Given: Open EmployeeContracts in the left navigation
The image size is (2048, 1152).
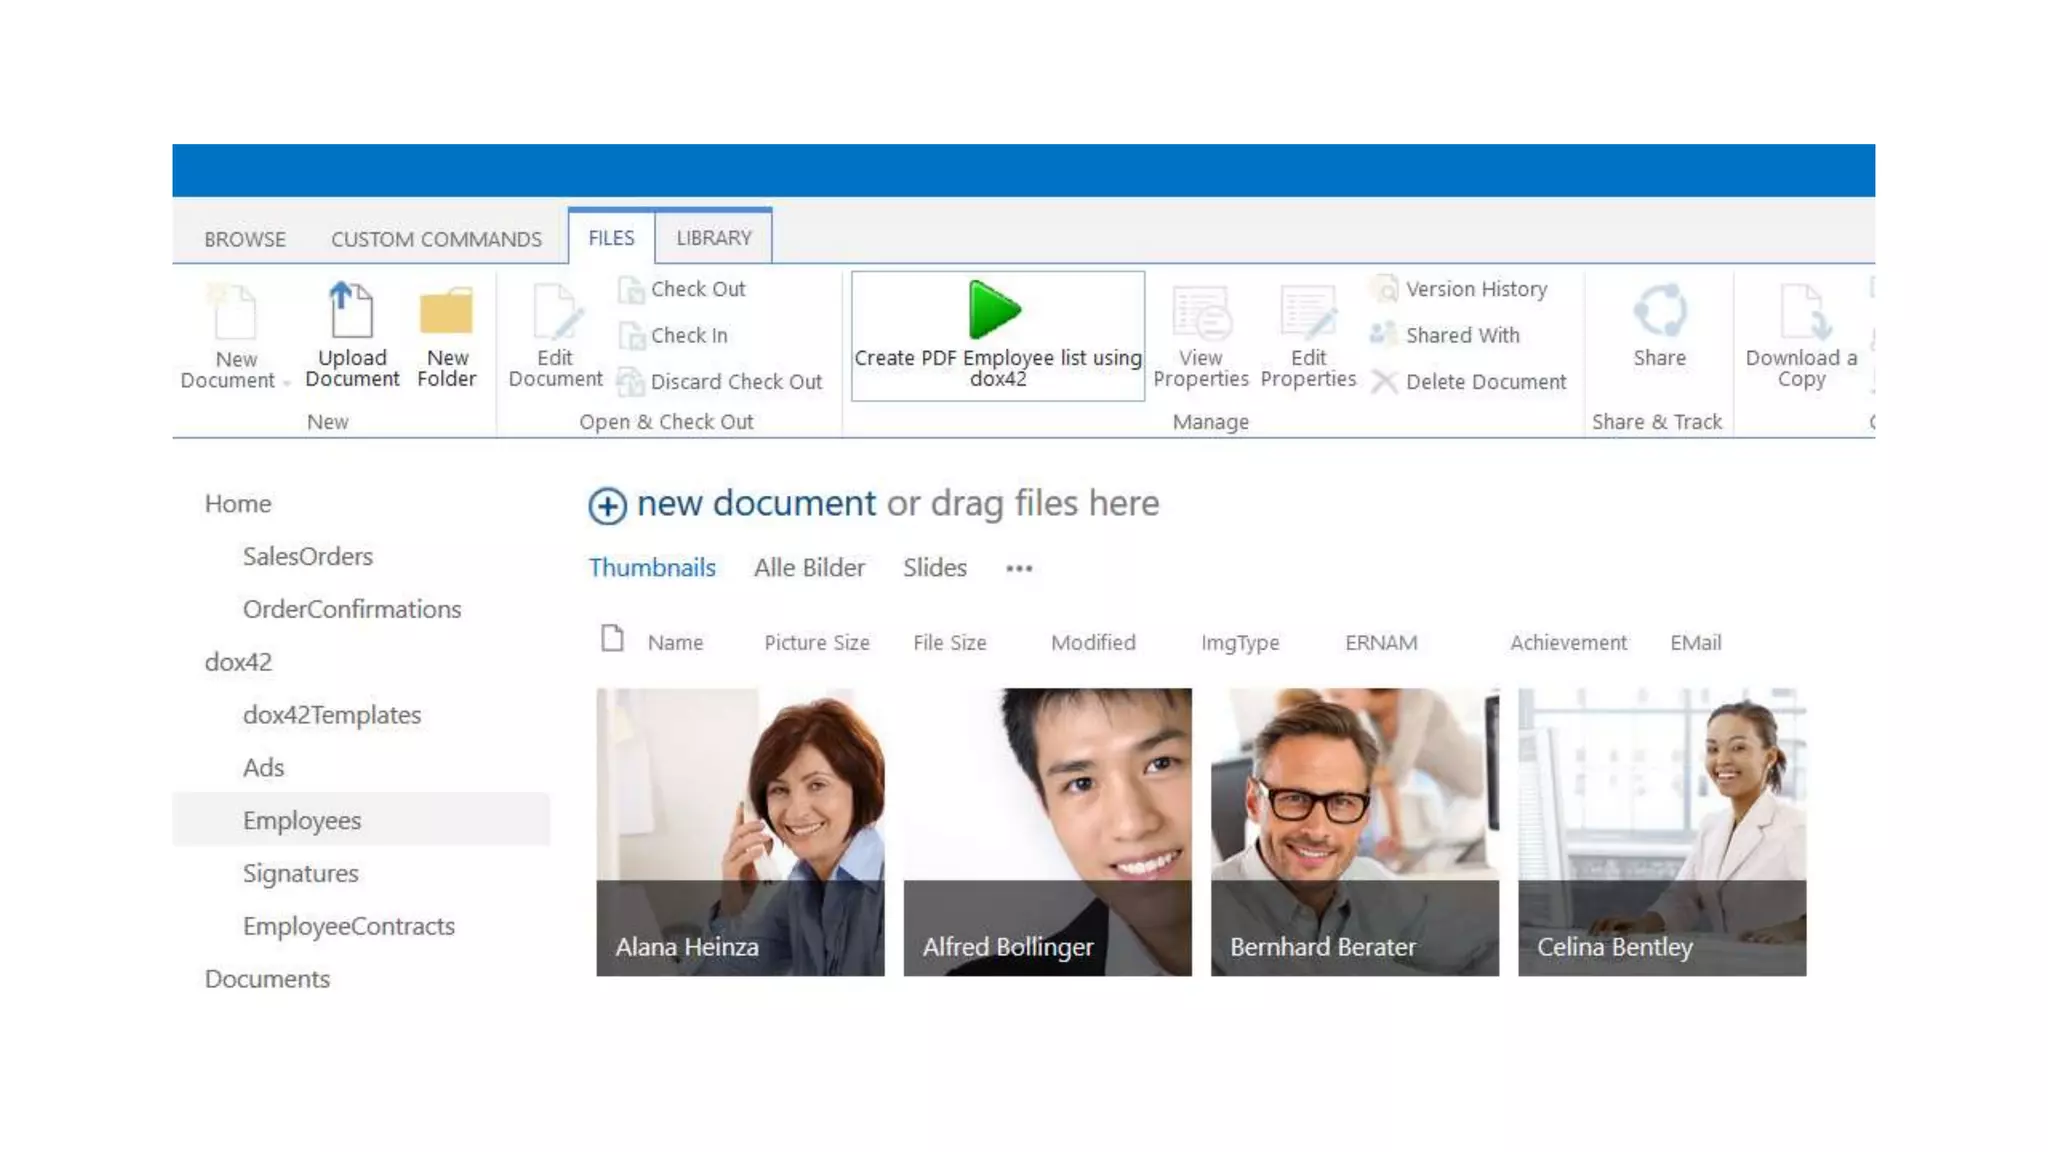Looking at the screenshot, I should [x=348, y=926].
